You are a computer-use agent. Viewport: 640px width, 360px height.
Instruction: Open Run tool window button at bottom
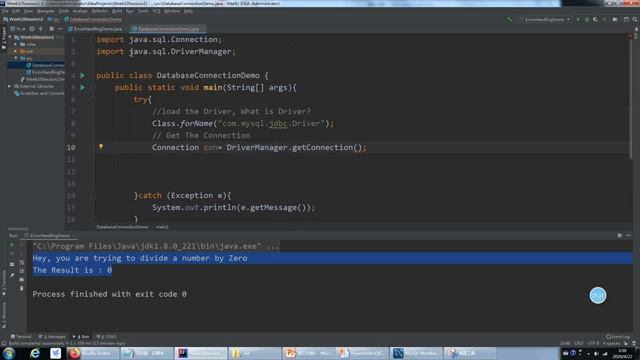(x=81, y=337)
